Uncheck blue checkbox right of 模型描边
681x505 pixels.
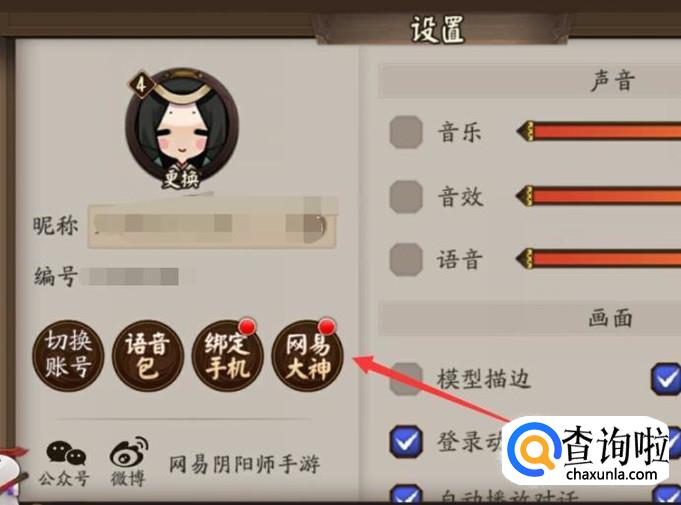pos(666,379)
